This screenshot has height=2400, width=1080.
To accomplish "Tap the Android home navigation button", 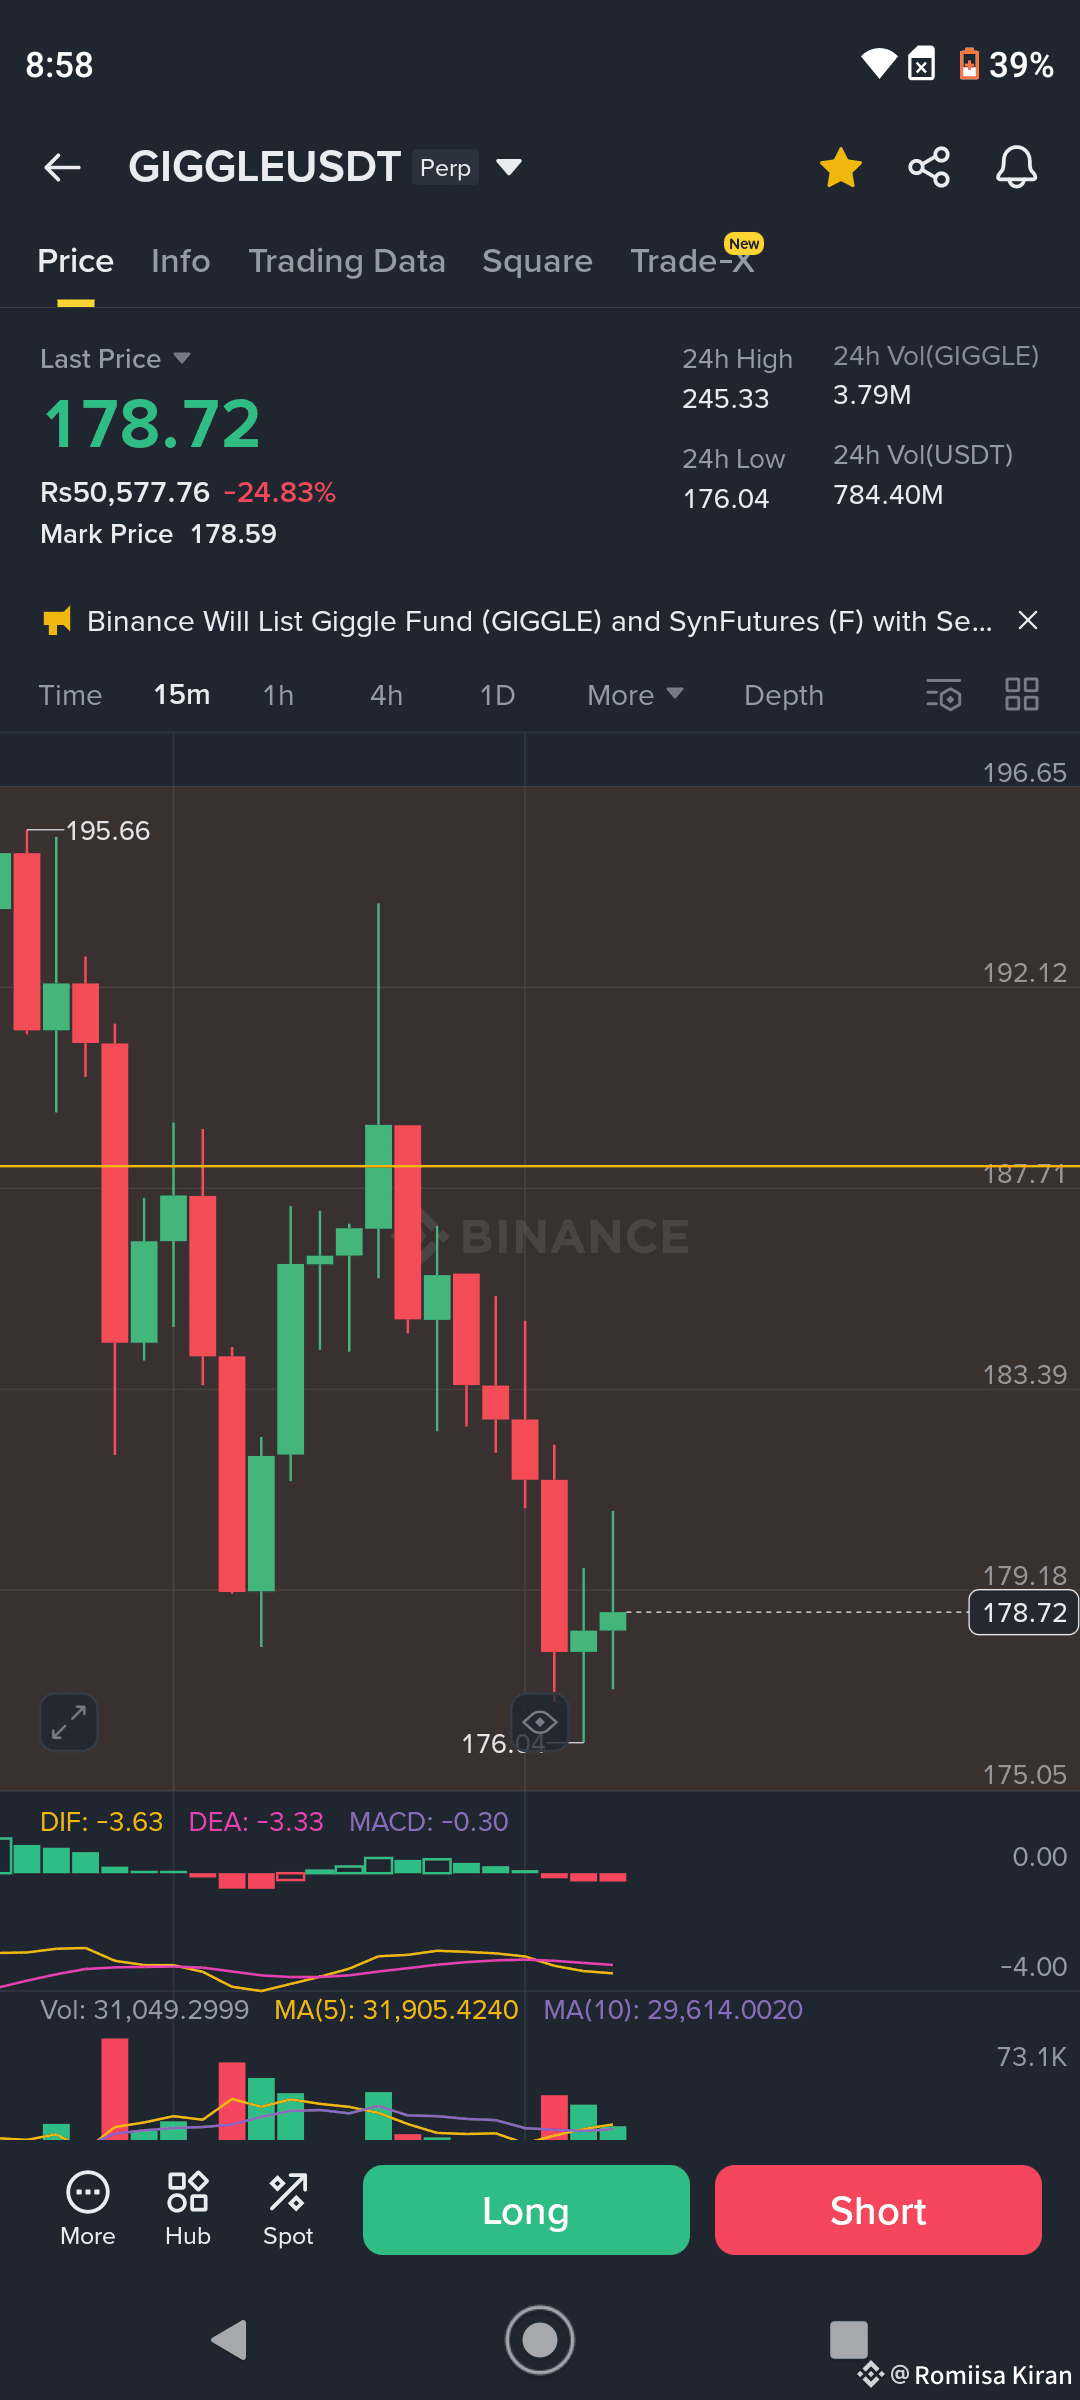I will (540, 2340).
